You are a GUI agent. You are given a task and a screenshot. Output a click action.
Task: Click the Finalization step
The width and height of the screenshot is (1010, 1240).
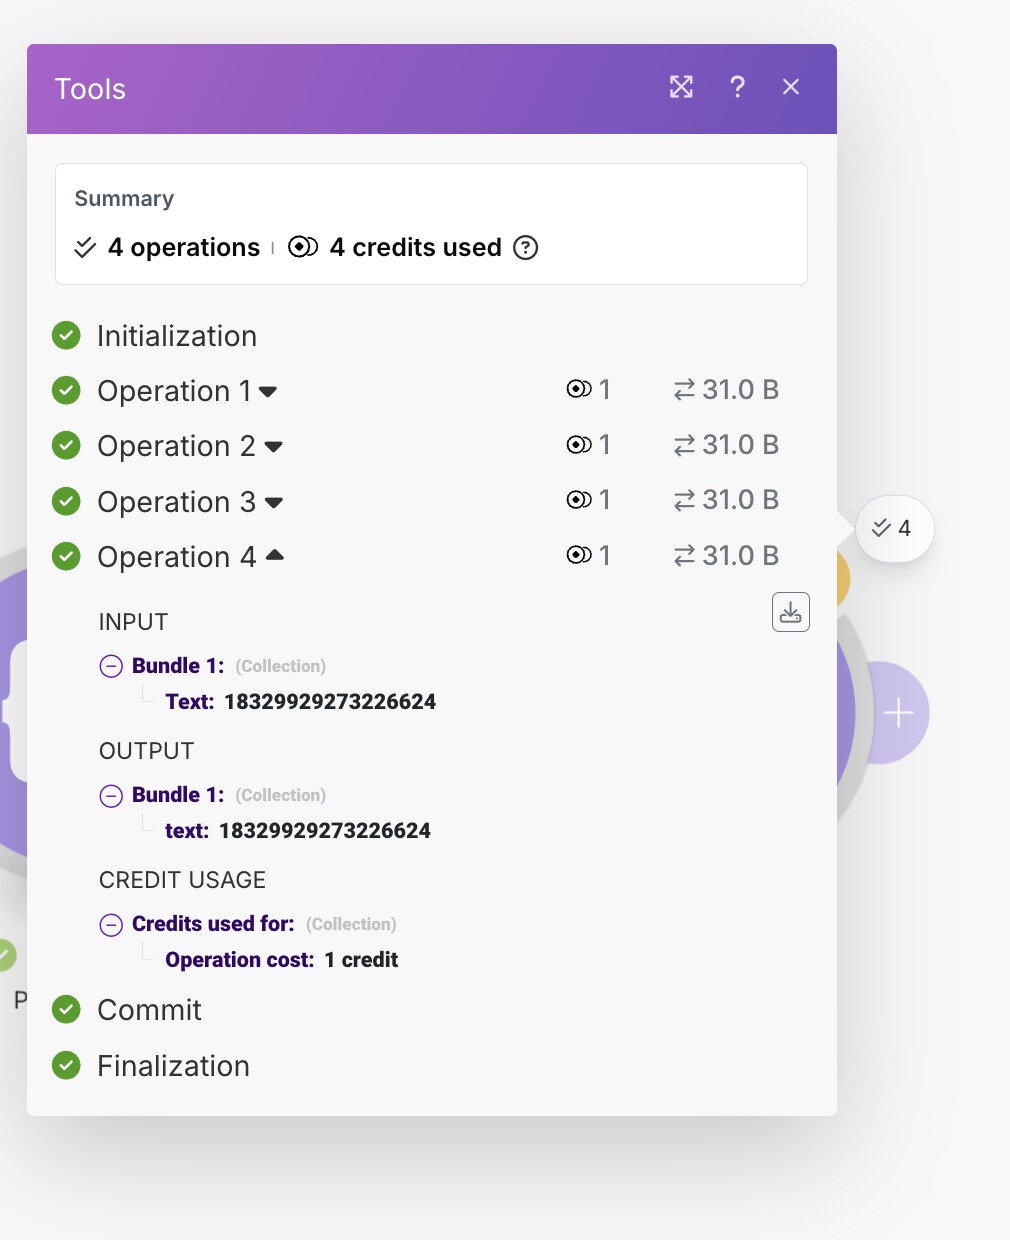pos(173,1066)
